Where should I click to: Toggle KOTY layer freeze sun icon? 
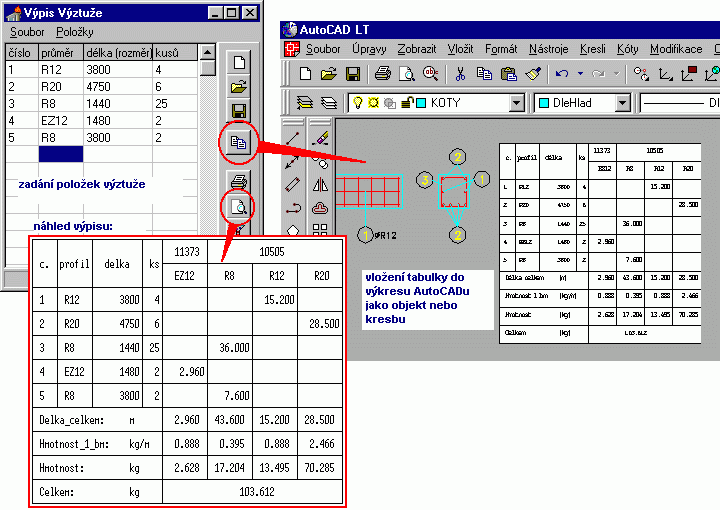pos(374,103)
